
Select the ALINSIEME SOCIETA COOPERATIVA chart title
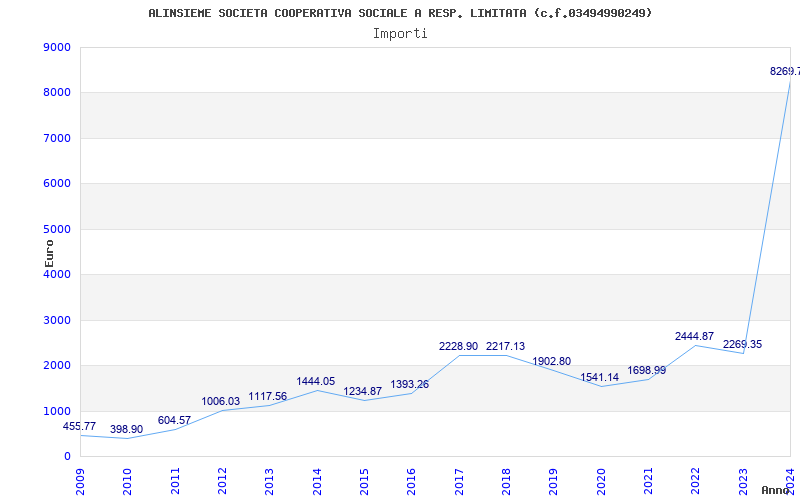(x=400, y=13)
